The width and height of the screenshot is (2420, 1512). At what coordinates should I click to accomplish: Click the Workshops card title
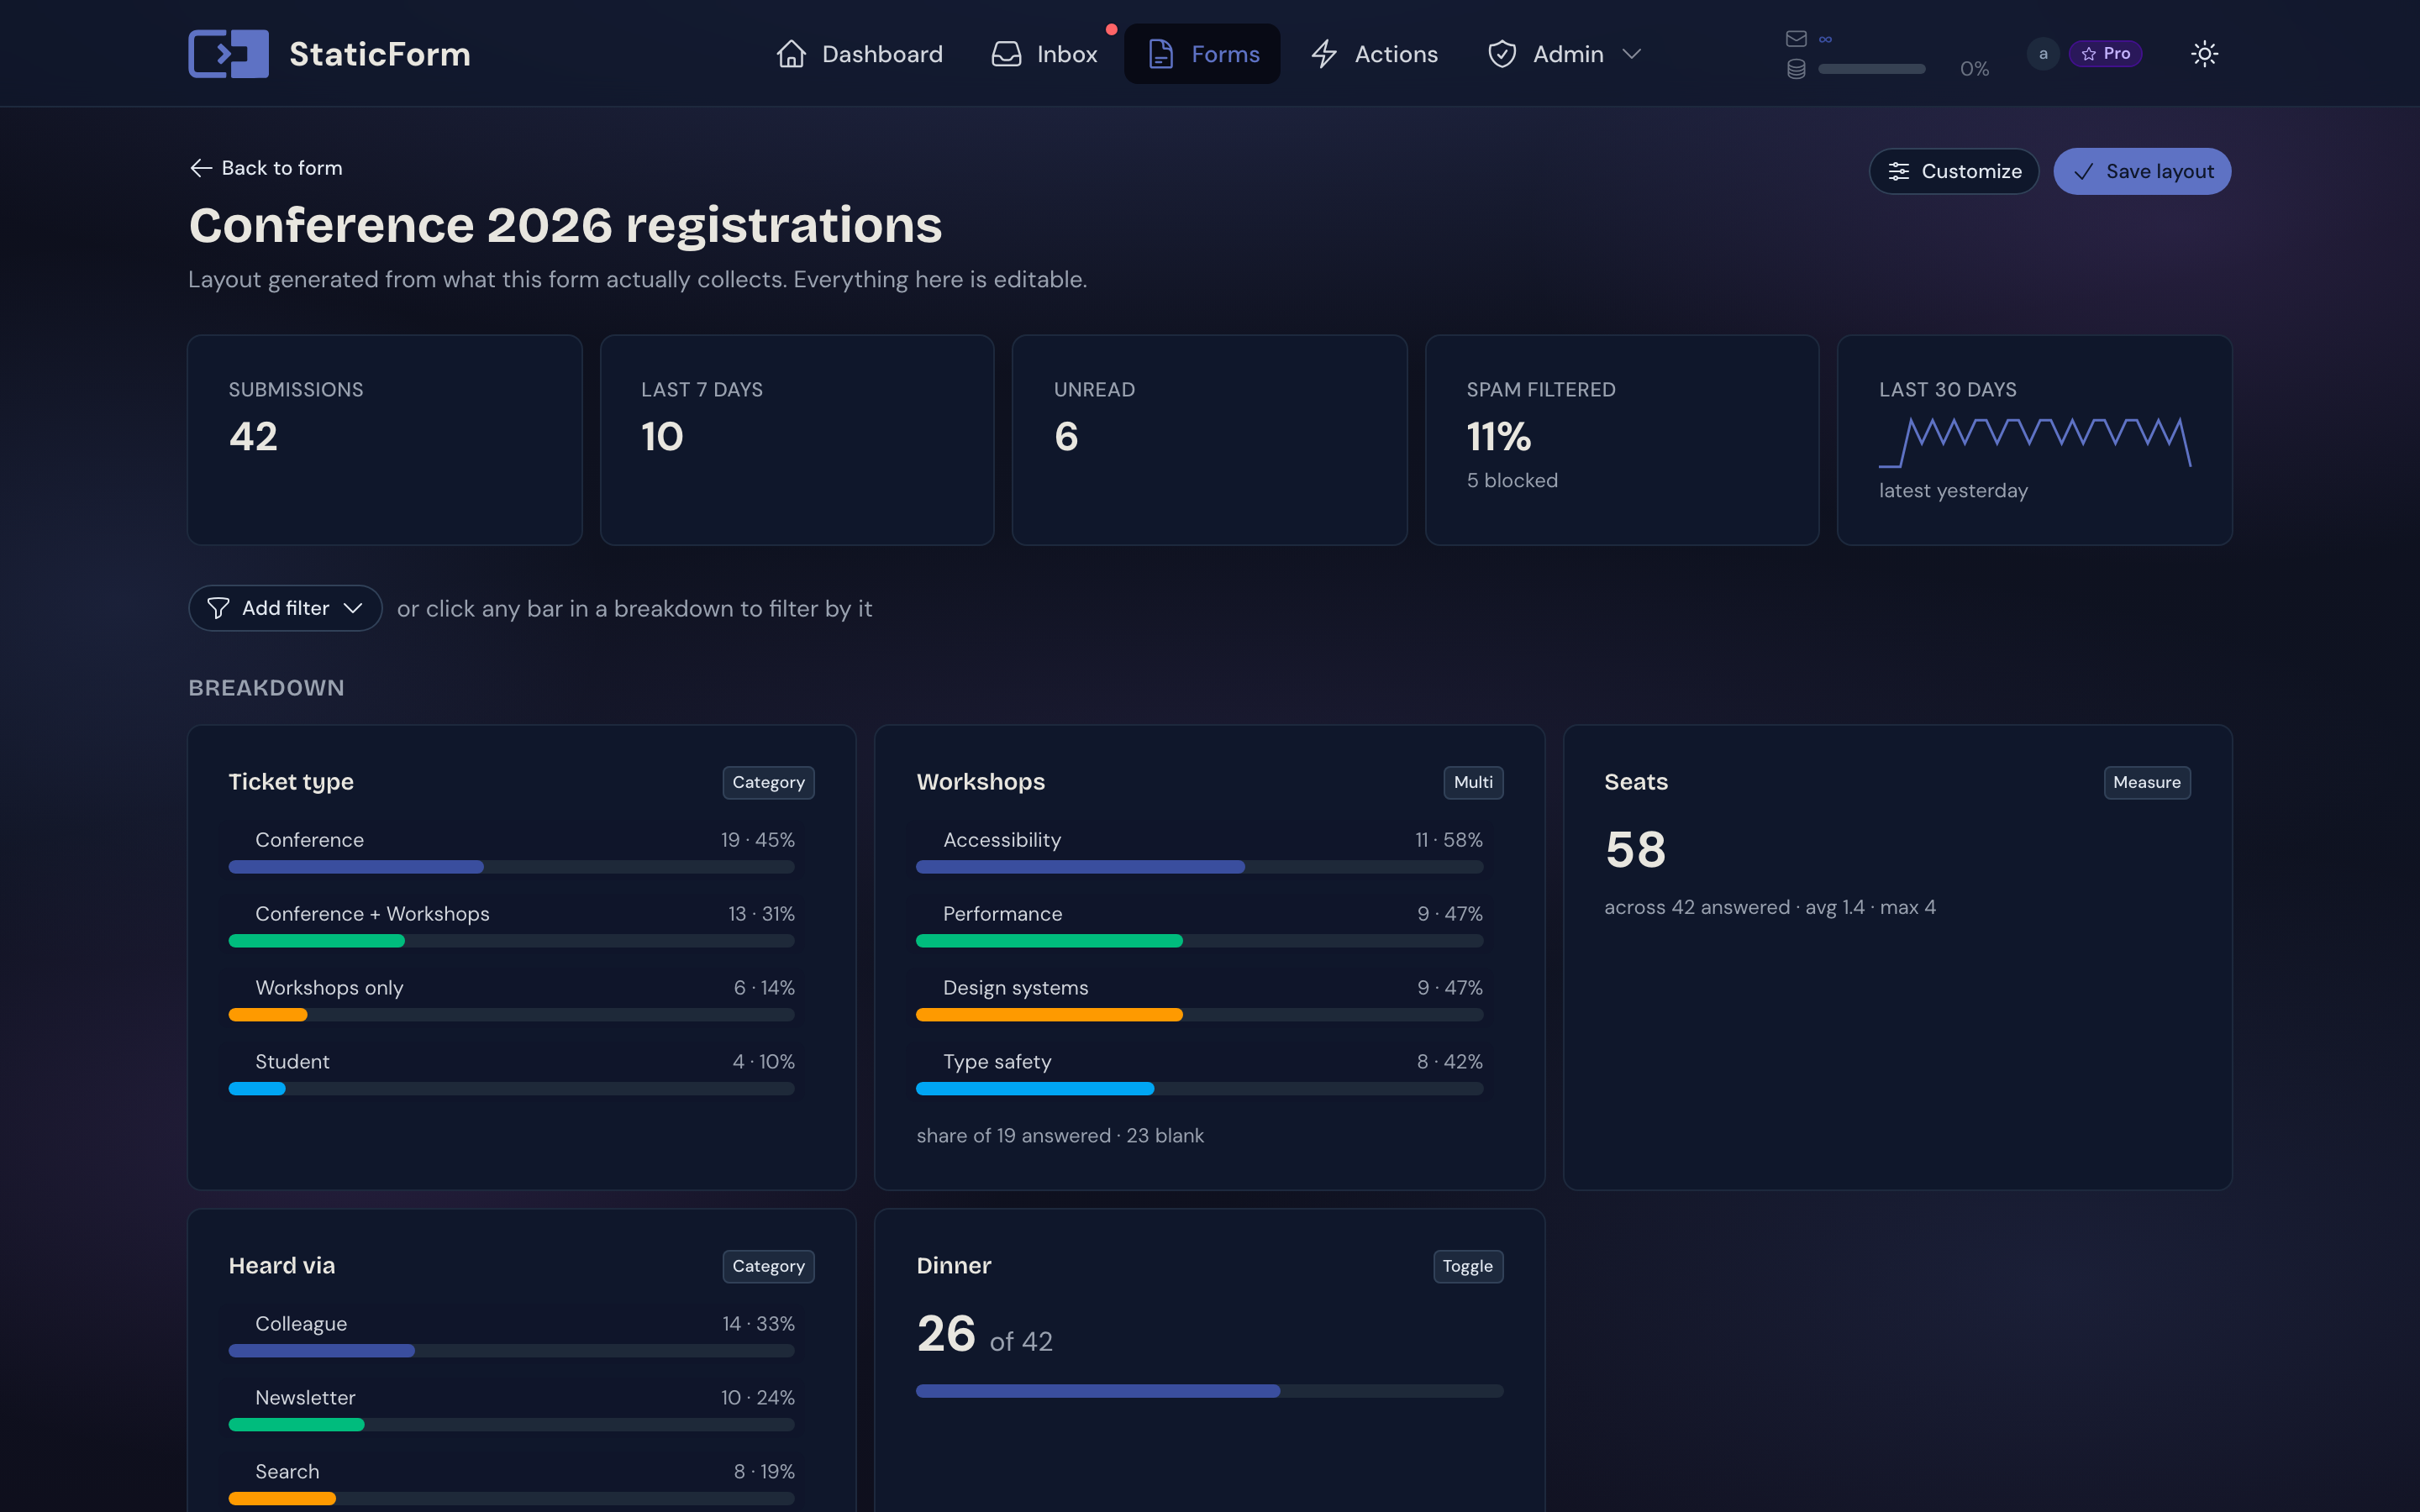[980, 782]
